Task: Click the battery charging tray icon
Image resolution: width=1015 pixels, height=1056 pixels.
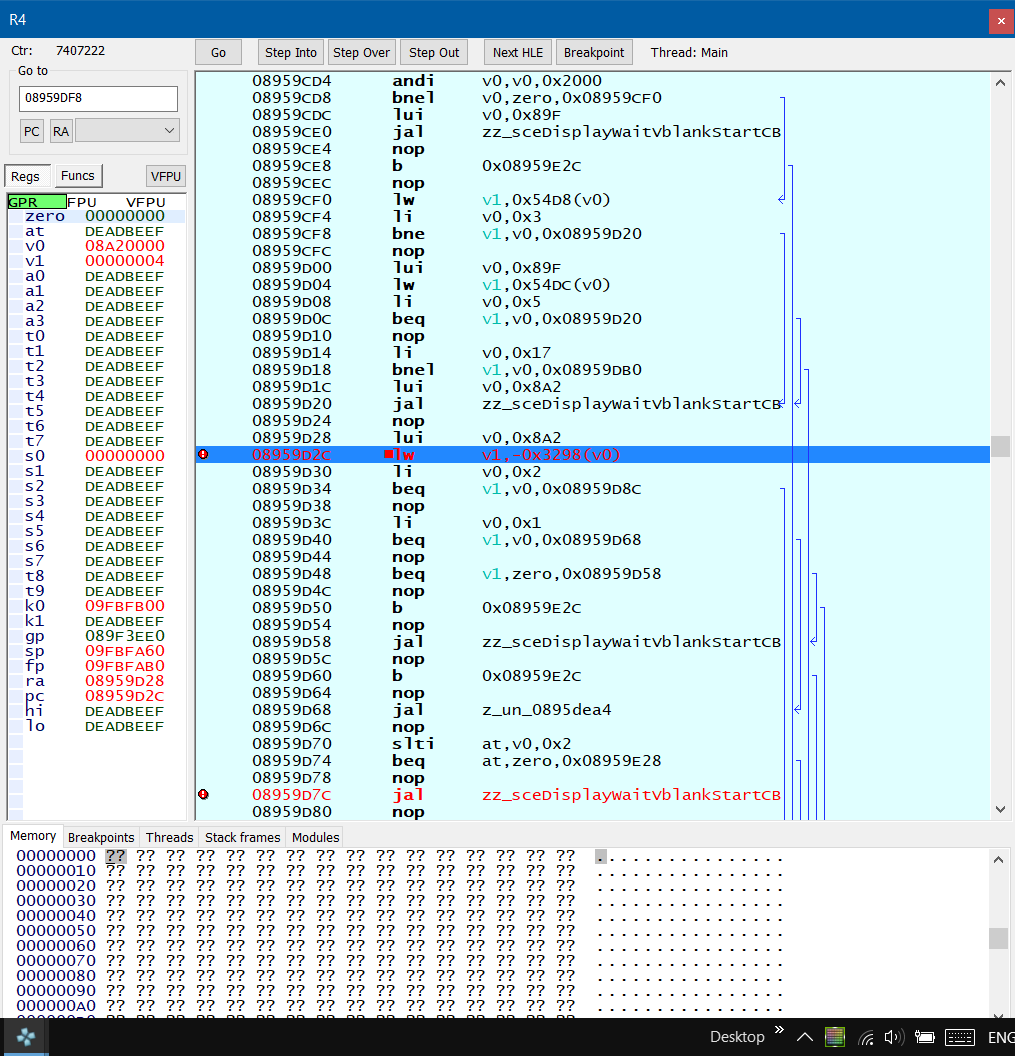Action: coord(925,1037)
